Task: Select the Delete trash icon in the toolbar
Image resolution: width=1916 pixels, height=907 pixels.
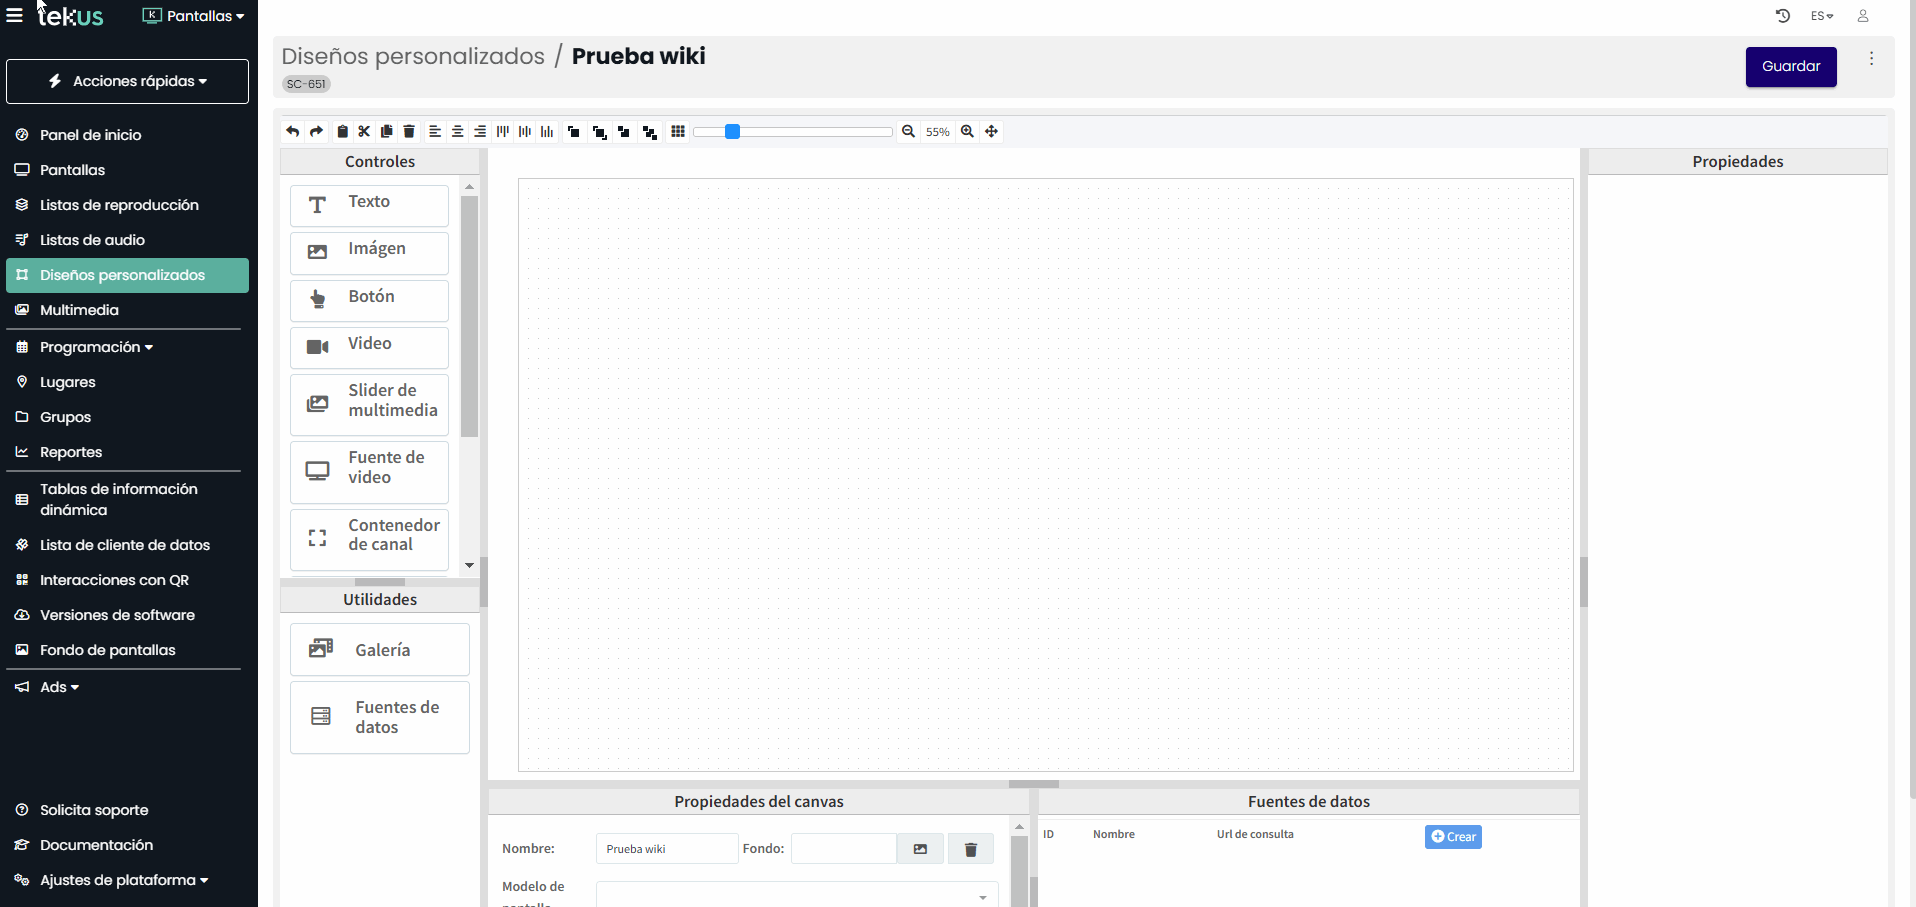Action: pos(408,131)
